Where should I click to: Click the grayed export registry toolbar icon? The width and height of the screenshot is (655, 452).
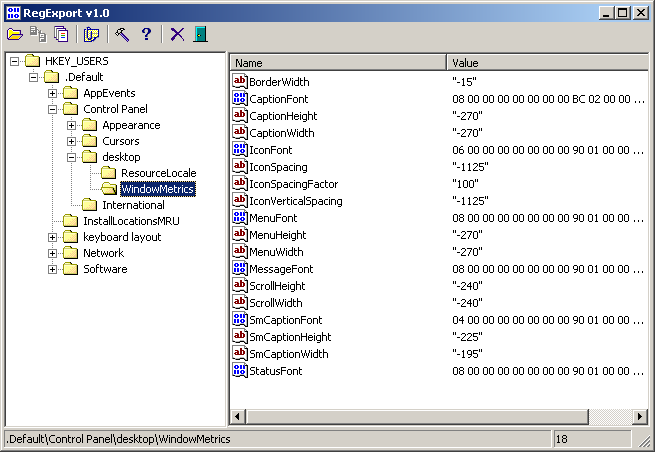(38, 34)
